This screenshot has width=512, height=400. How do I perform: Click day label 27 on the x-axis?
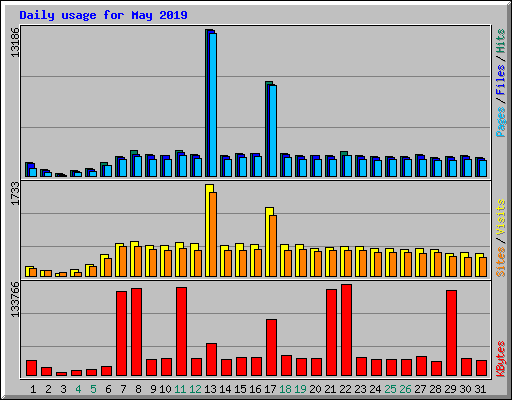[420, 389]
